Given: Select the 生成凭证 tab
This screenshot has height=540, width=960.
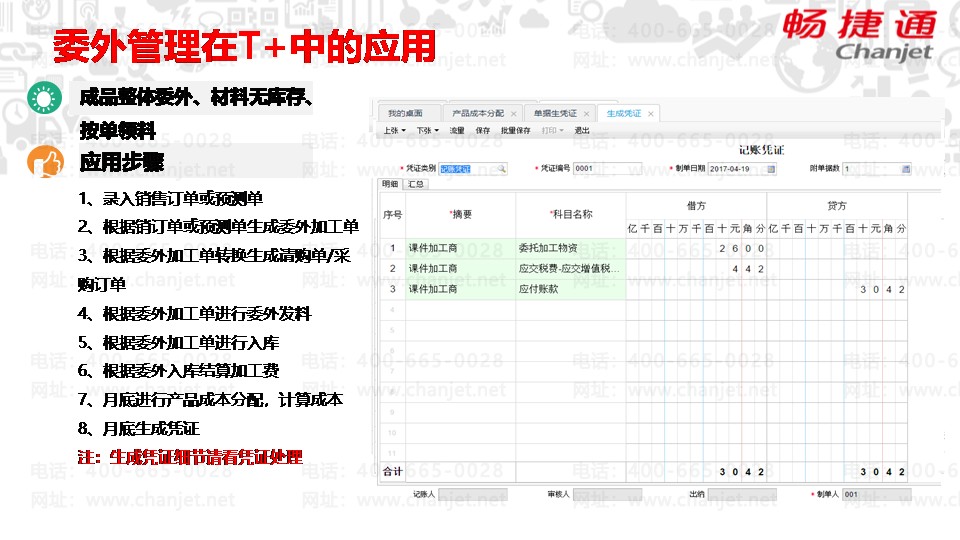Looking at the screenshot, I should (x=623, y=113).
